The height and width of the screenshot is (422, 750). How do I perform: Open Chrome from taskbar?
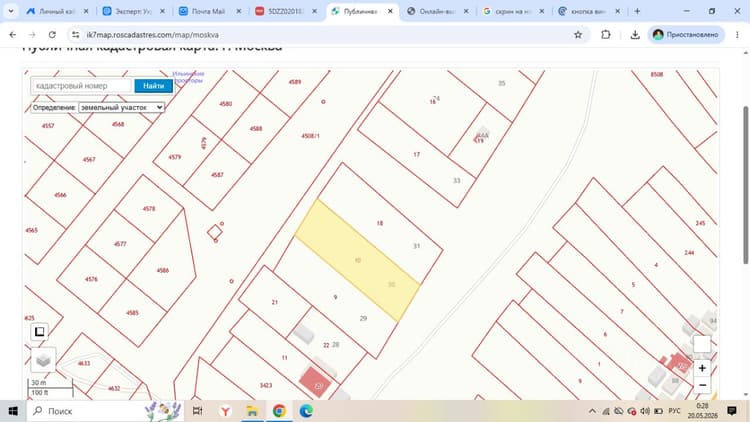pyautogui.click(x=279, y=411)
